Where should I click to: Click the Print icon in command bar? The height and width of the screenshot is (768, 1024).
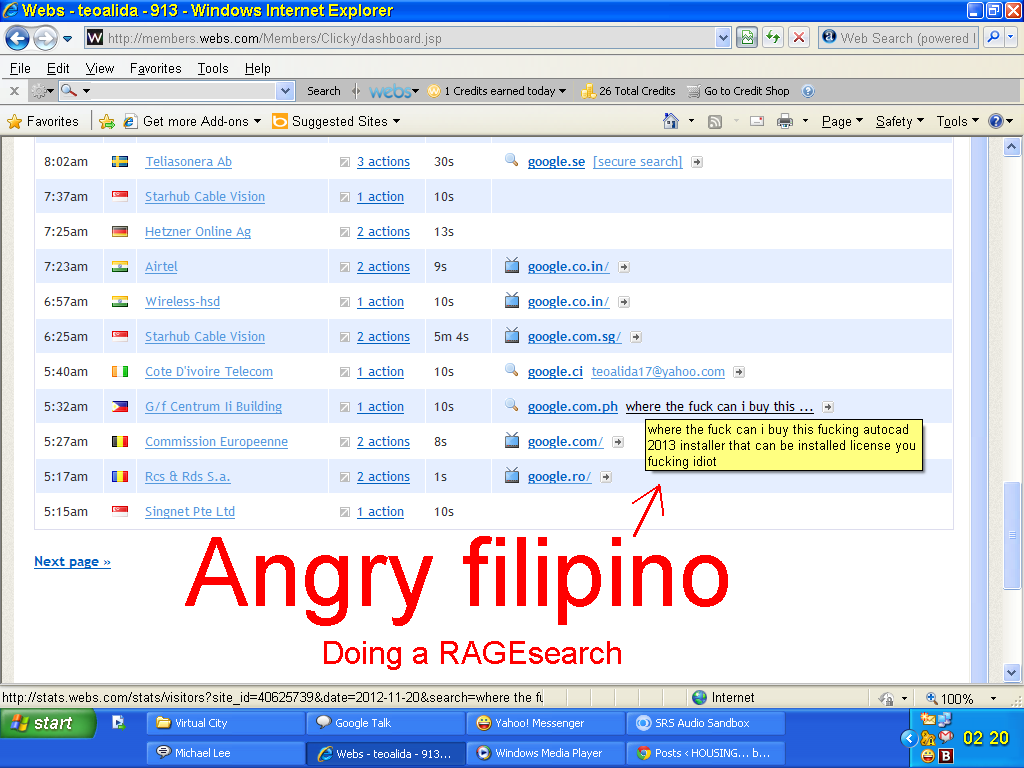pyautogui.click(x=785, y=121)
